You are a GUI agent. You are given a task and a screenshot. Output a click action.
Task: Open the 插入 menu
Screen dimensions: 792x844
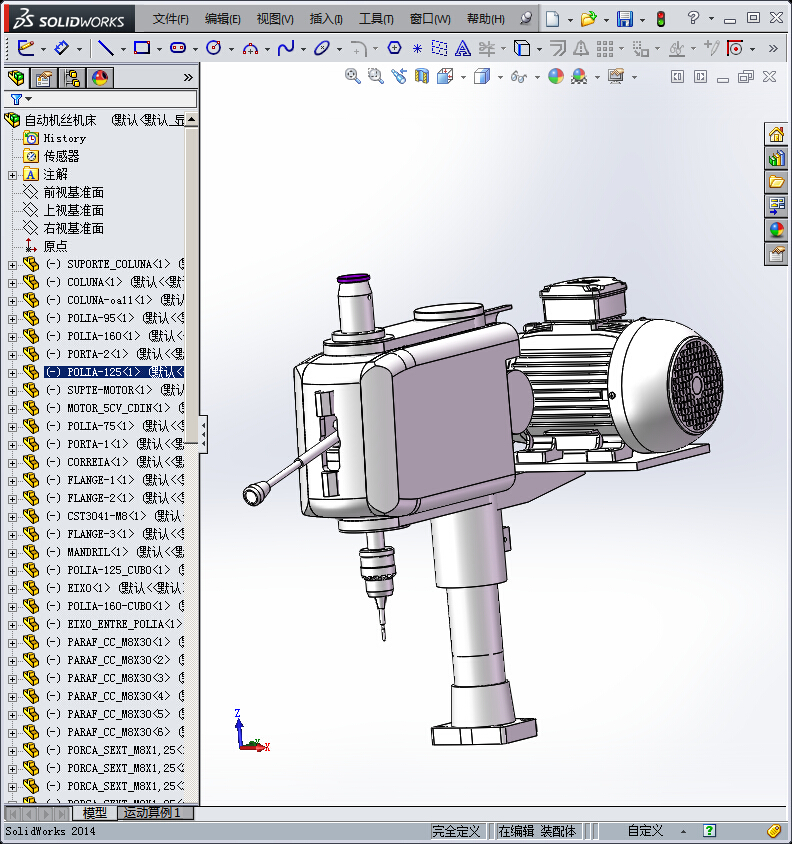coord(326,19)
